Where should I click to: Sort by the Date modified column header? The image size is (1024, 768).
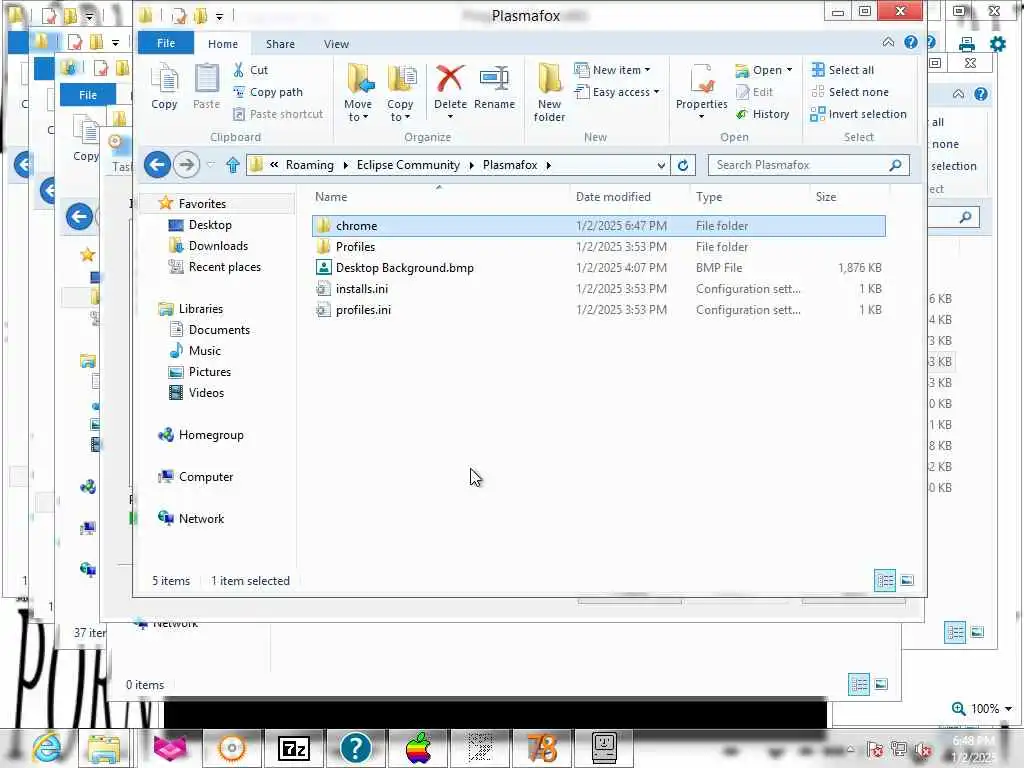630,197
